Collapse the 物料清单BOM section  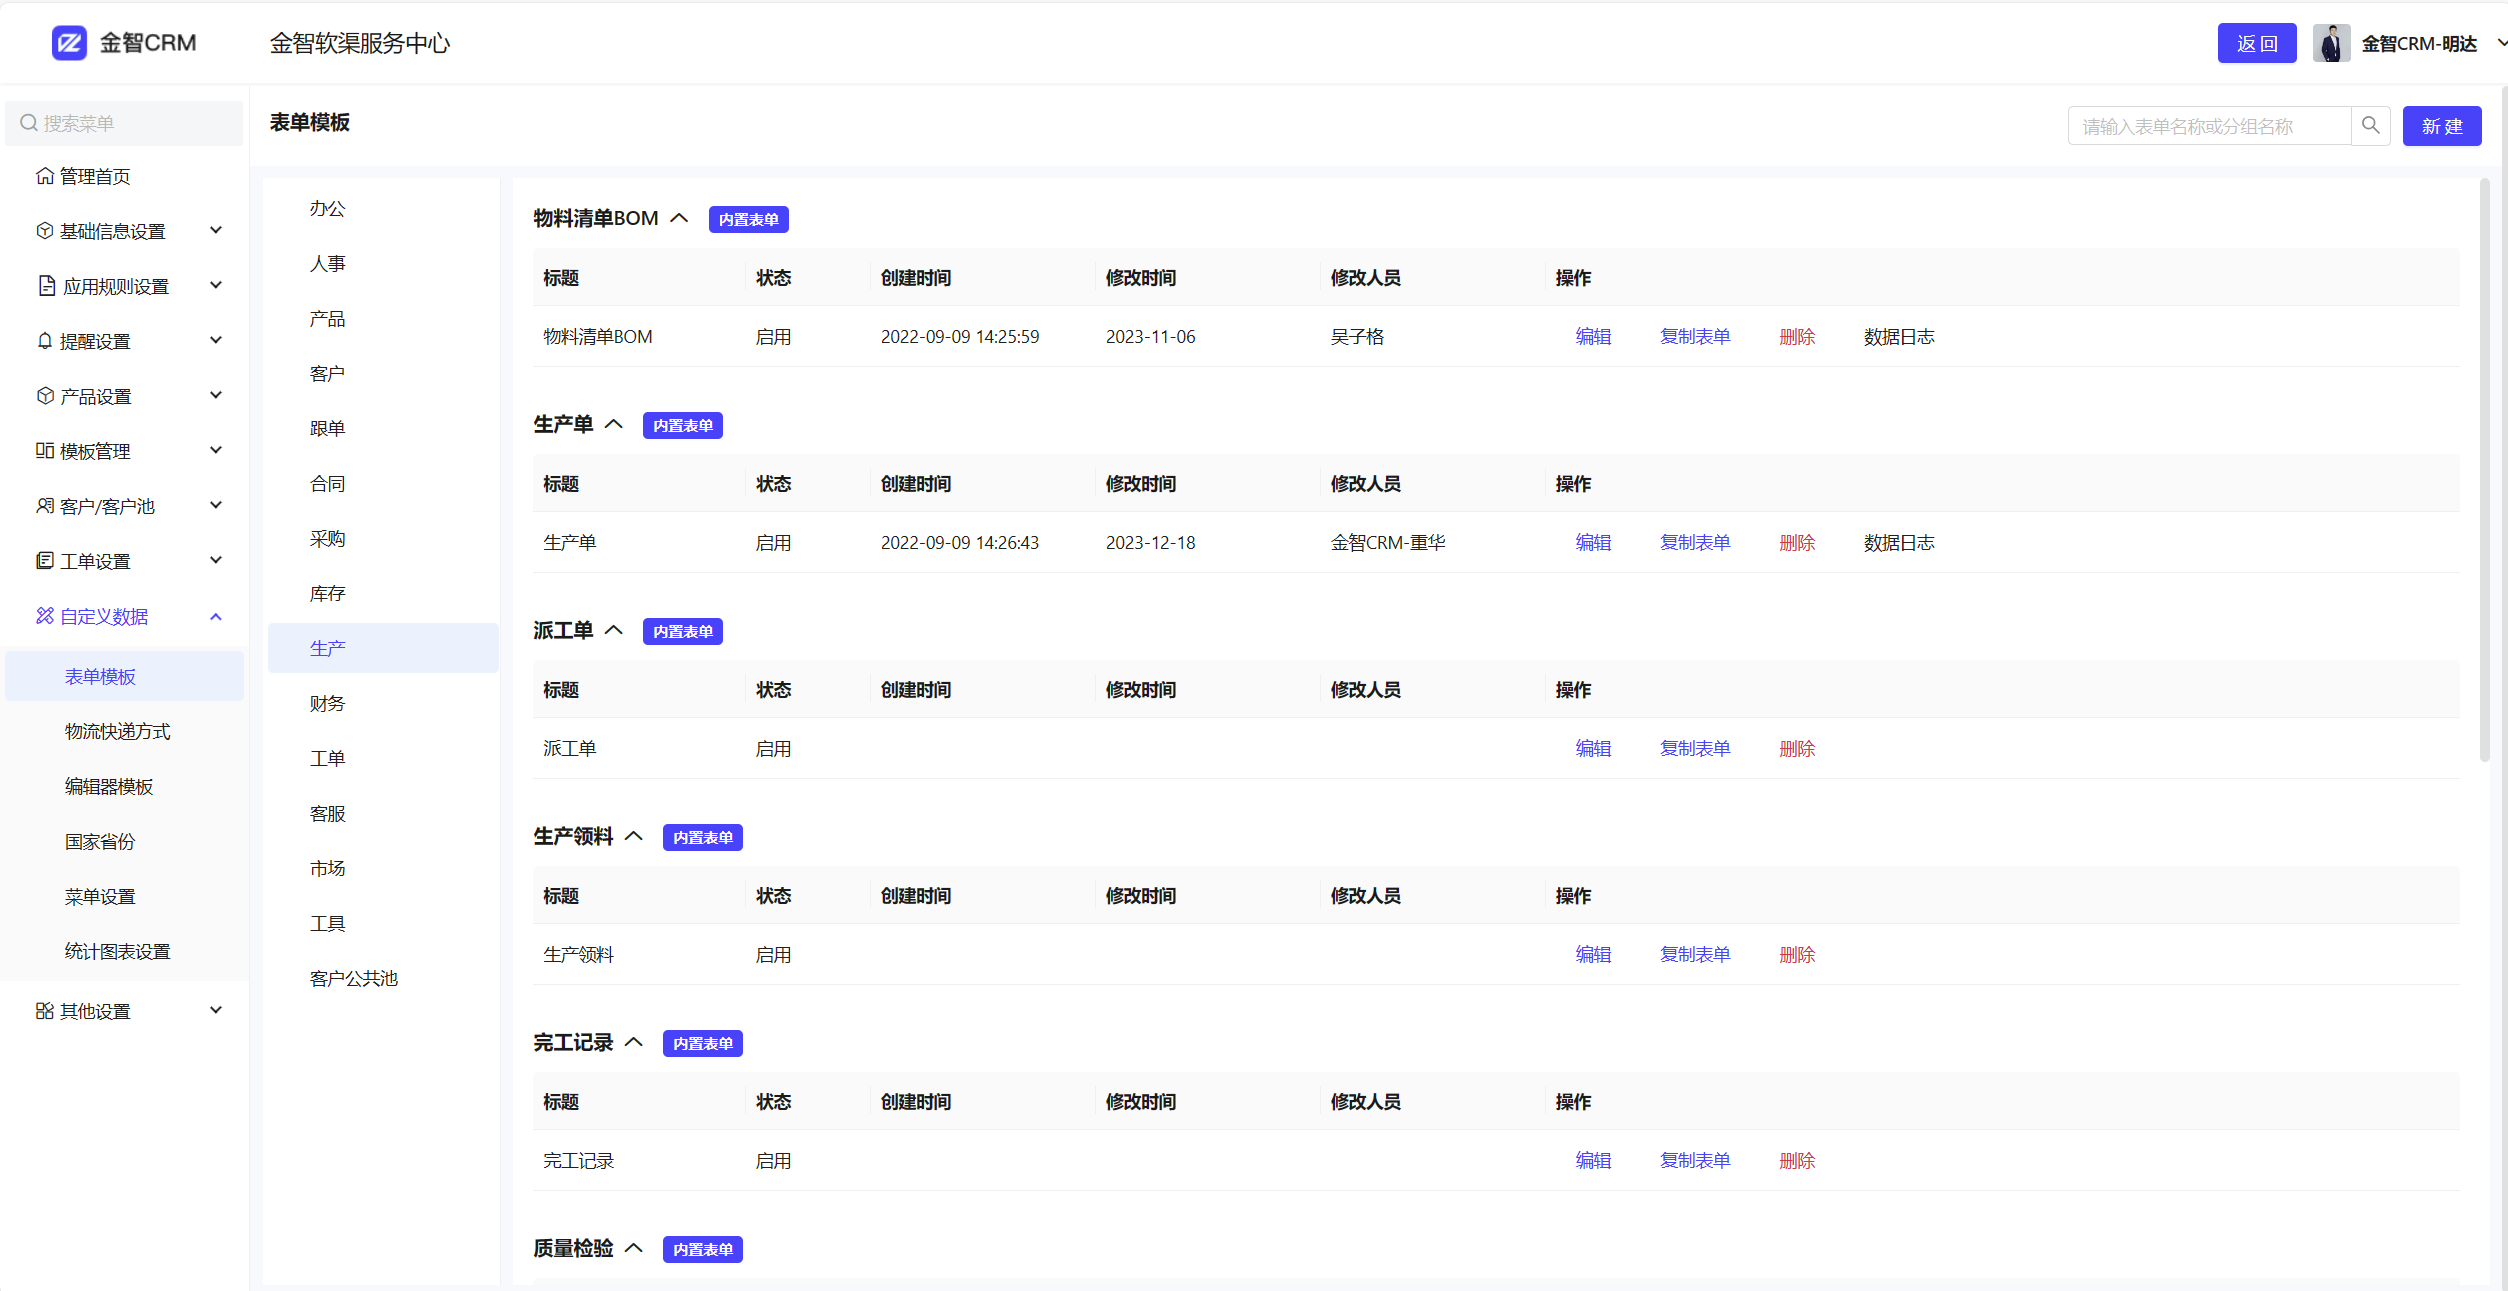(680, 218)
